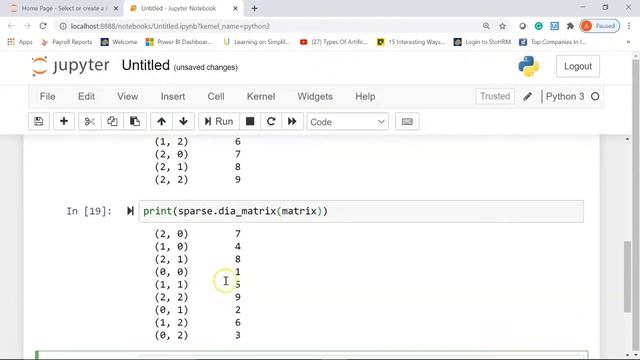Click the Logout button
The height and width of the screenshot is (360, 640).
point(578,66)
